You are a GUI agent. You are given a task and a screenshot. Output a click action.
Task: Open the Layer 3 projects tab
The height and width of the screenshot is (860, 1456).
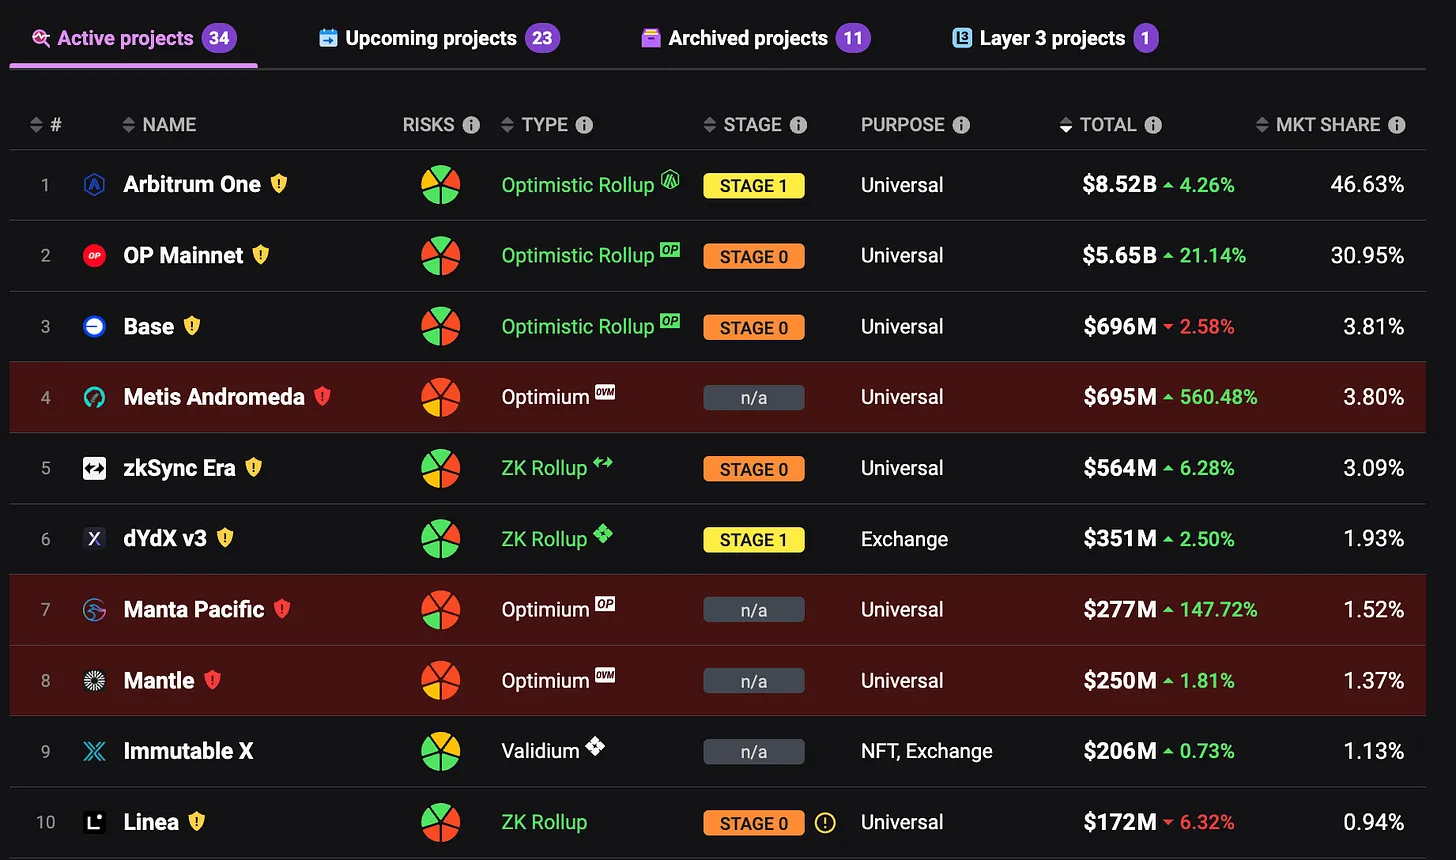[x=1054, y=39]
